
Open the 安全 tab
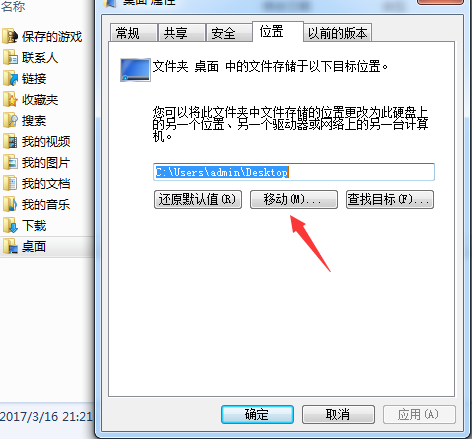click(x=229, y=33)
